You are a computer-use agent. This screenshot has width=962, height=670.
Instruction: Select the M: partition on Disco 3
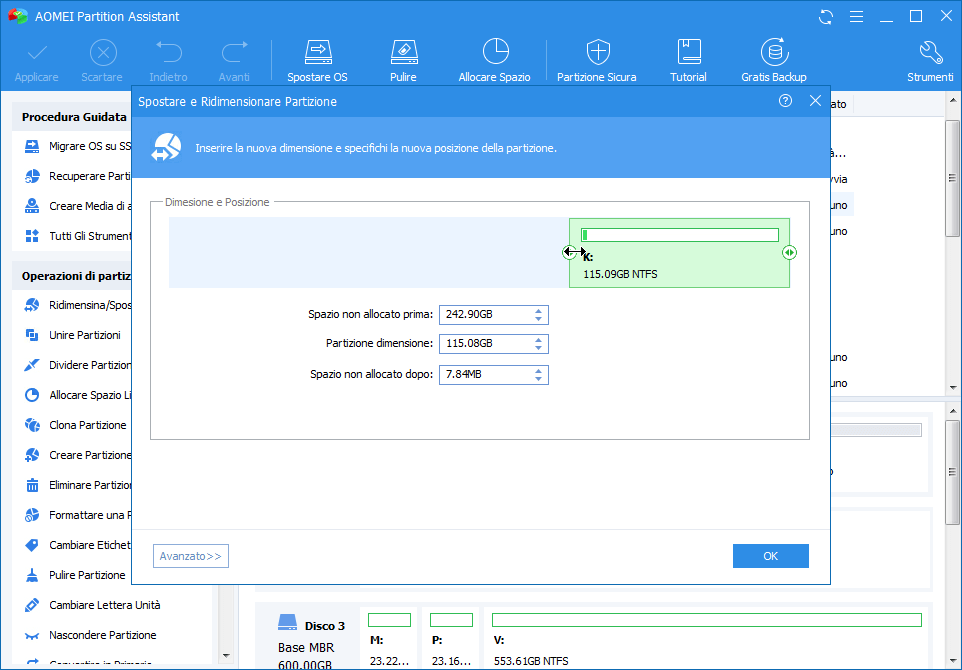tap(389, 639)
